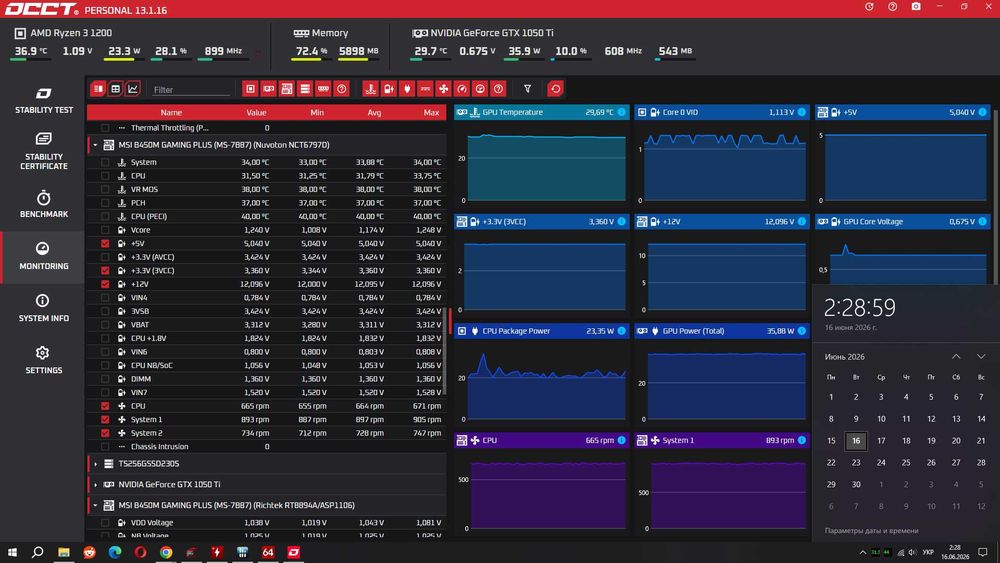Go to previous month in calendar
The height and width of the screenshot is (563, 1000).
click(x=956, y=357)
